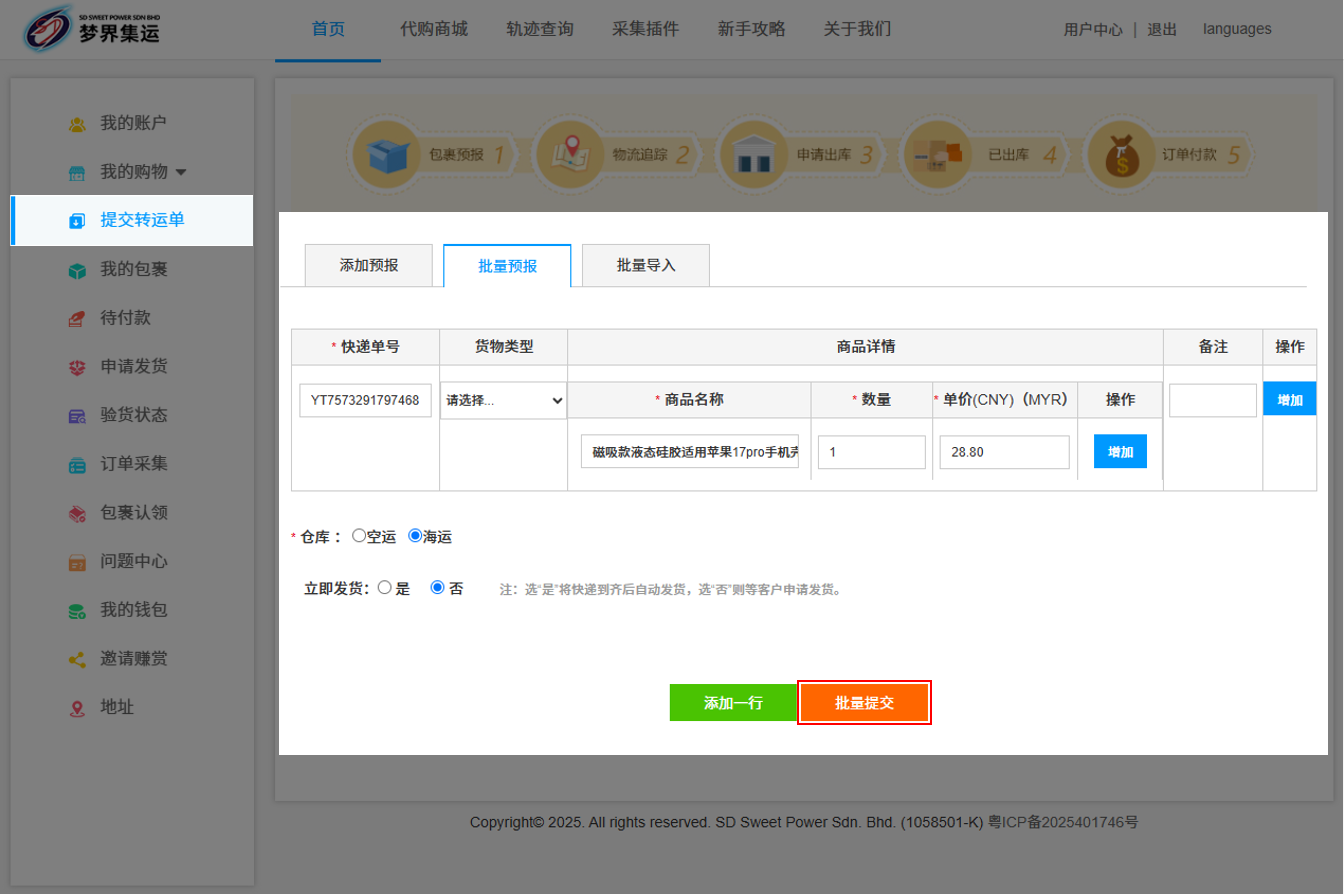Choose 是 for 立即发货

(384, 588)
